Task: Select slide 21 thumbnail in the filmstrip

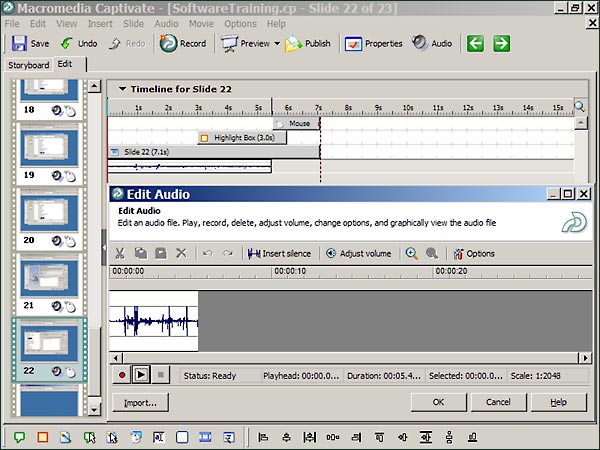Action: (49, 278)
